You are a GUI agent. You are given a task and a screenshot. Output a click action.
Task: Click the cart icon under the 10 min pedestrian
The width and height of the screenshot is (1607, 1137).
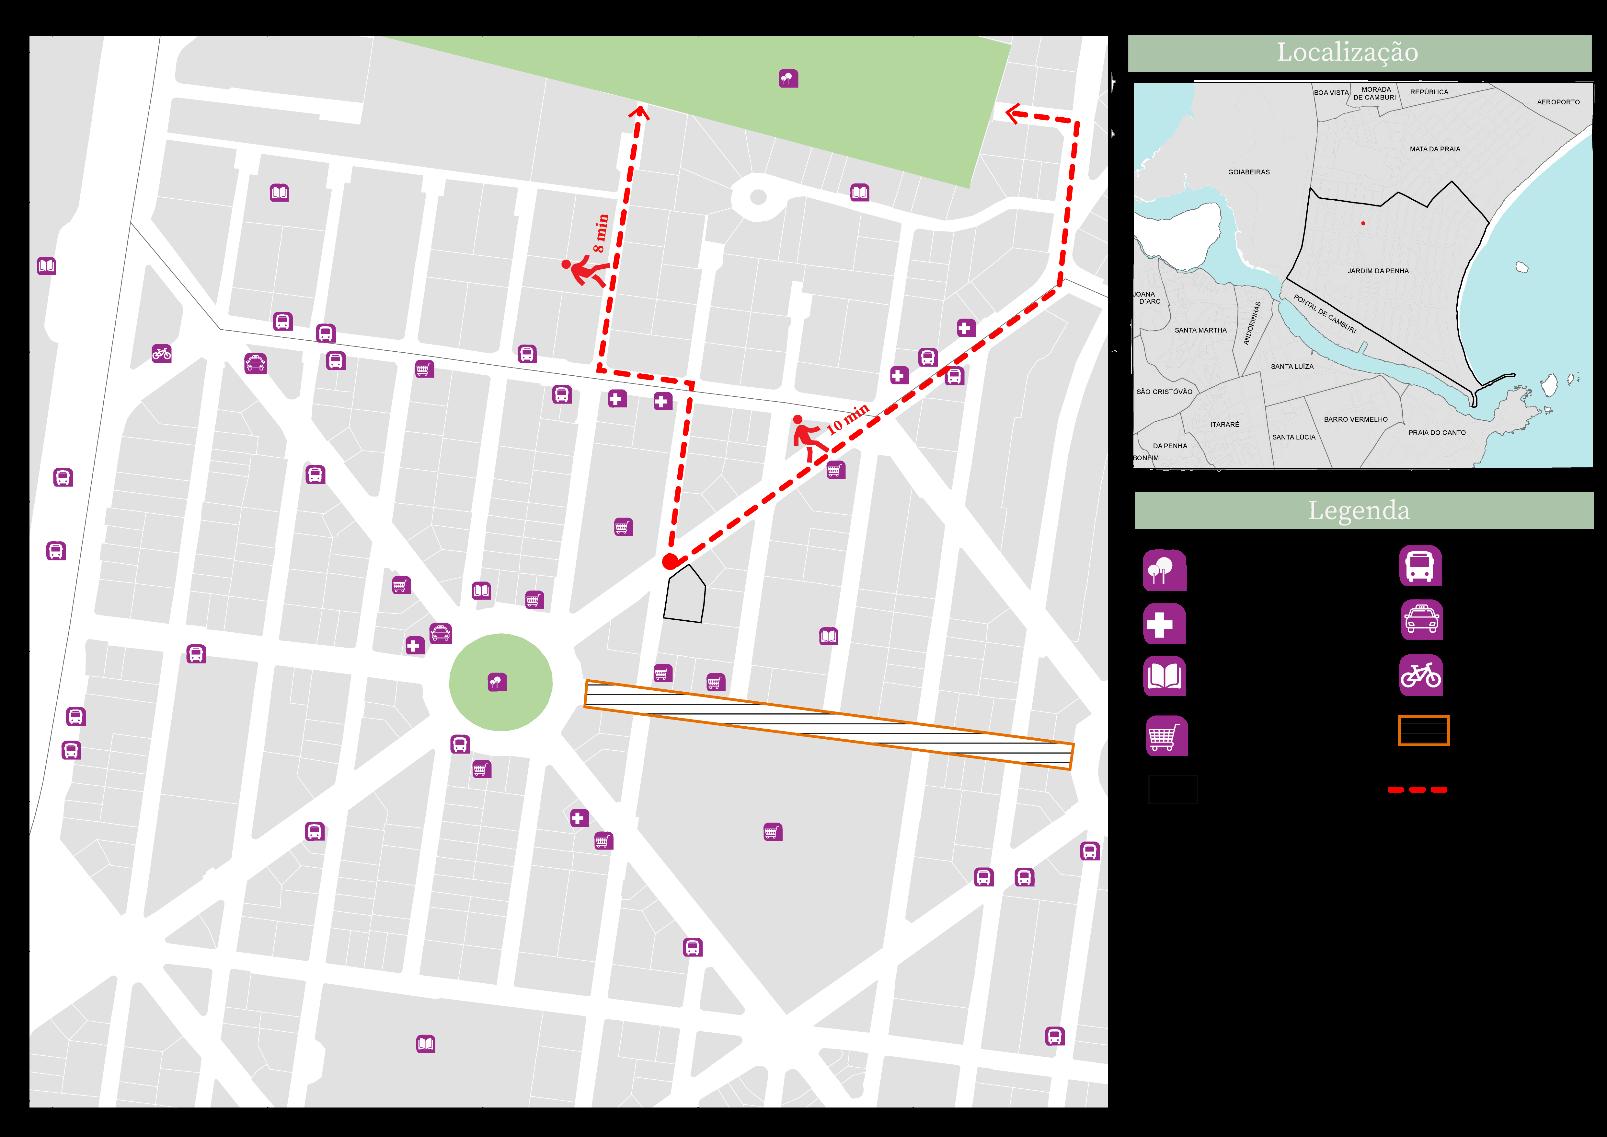coord(836,469)
